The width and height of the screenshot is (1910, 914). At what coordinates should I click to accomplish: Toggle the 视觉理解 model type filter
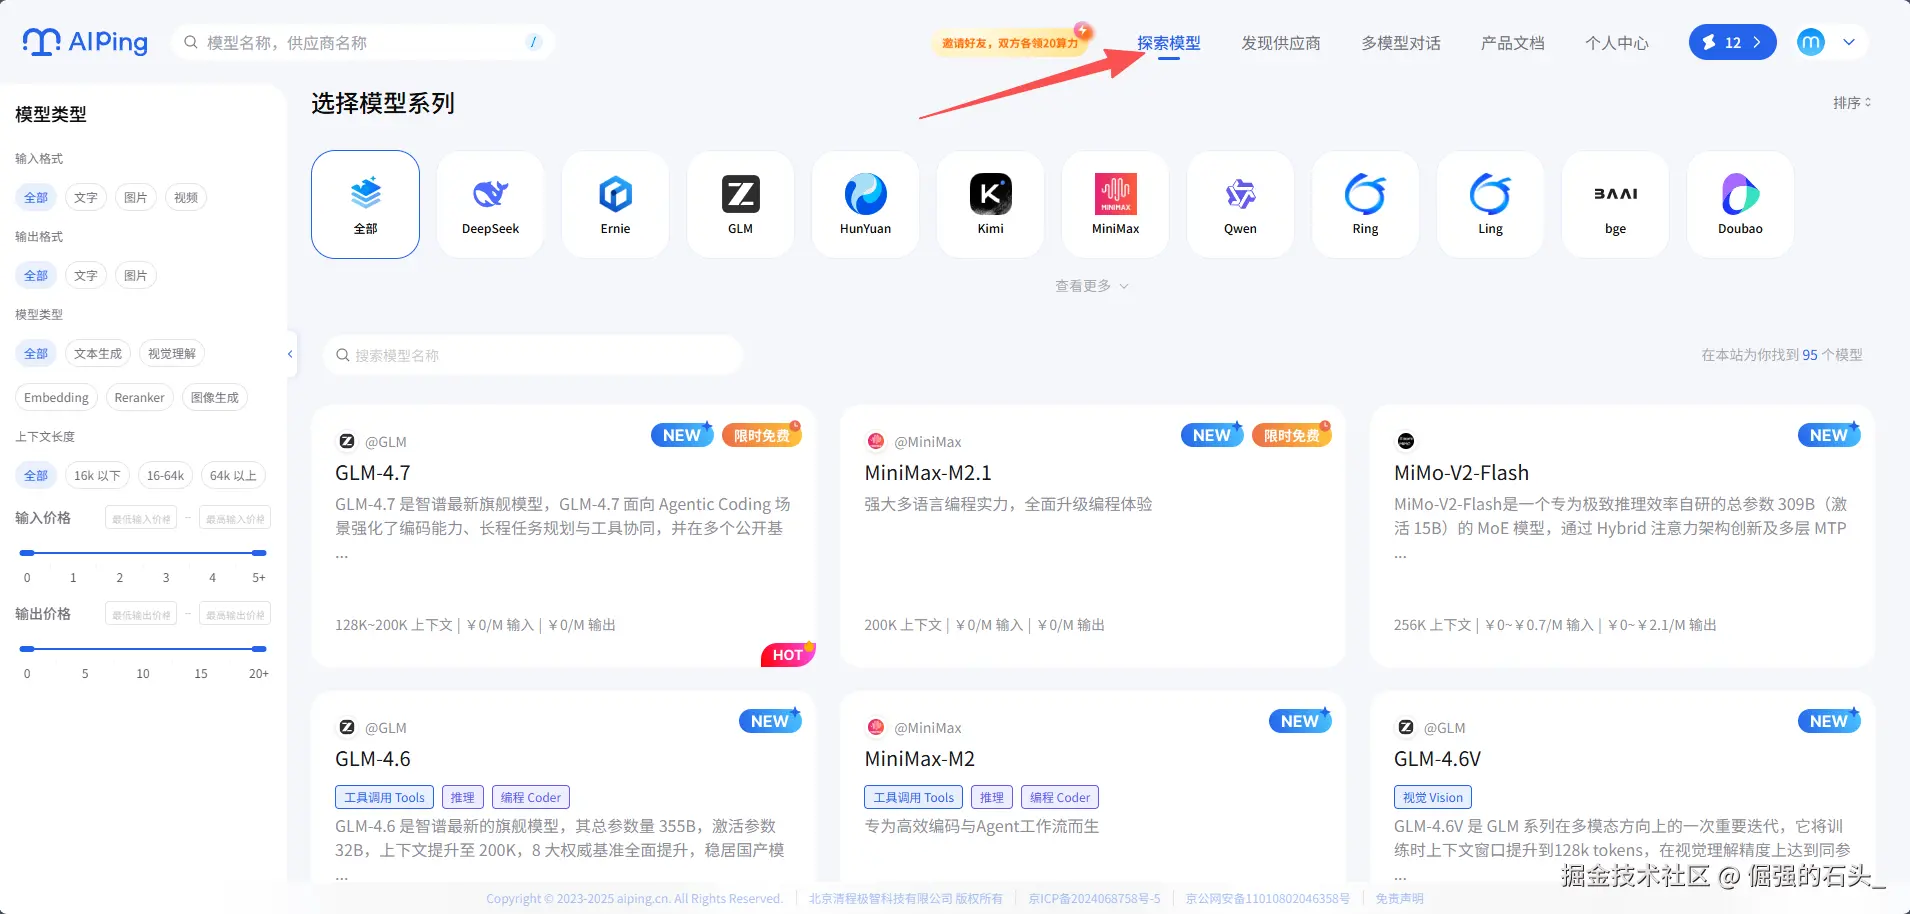(x=172, y=353)
